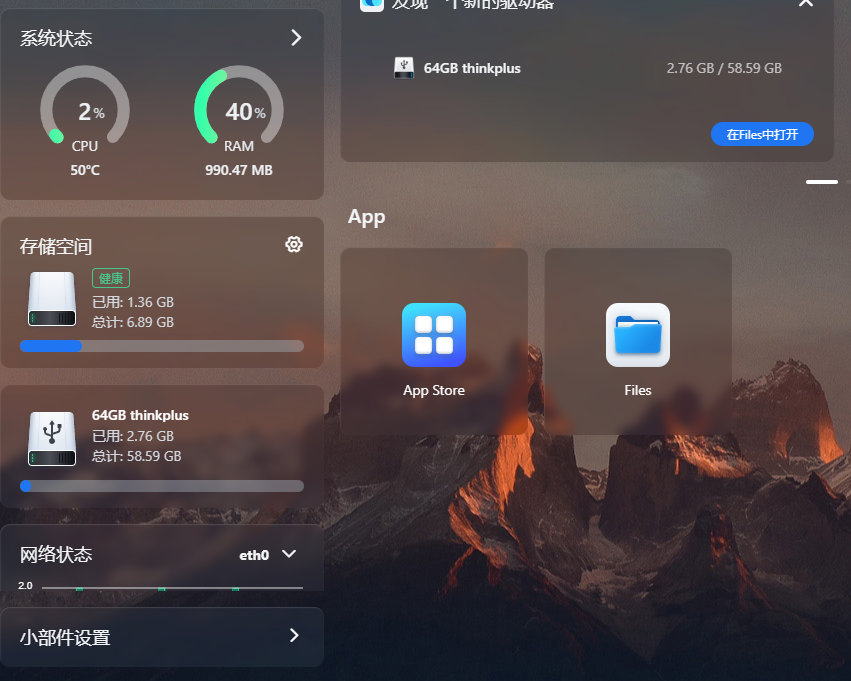851x681 pixels.
Task: Expand the 系统状态 details arrow
Action: 296,37
